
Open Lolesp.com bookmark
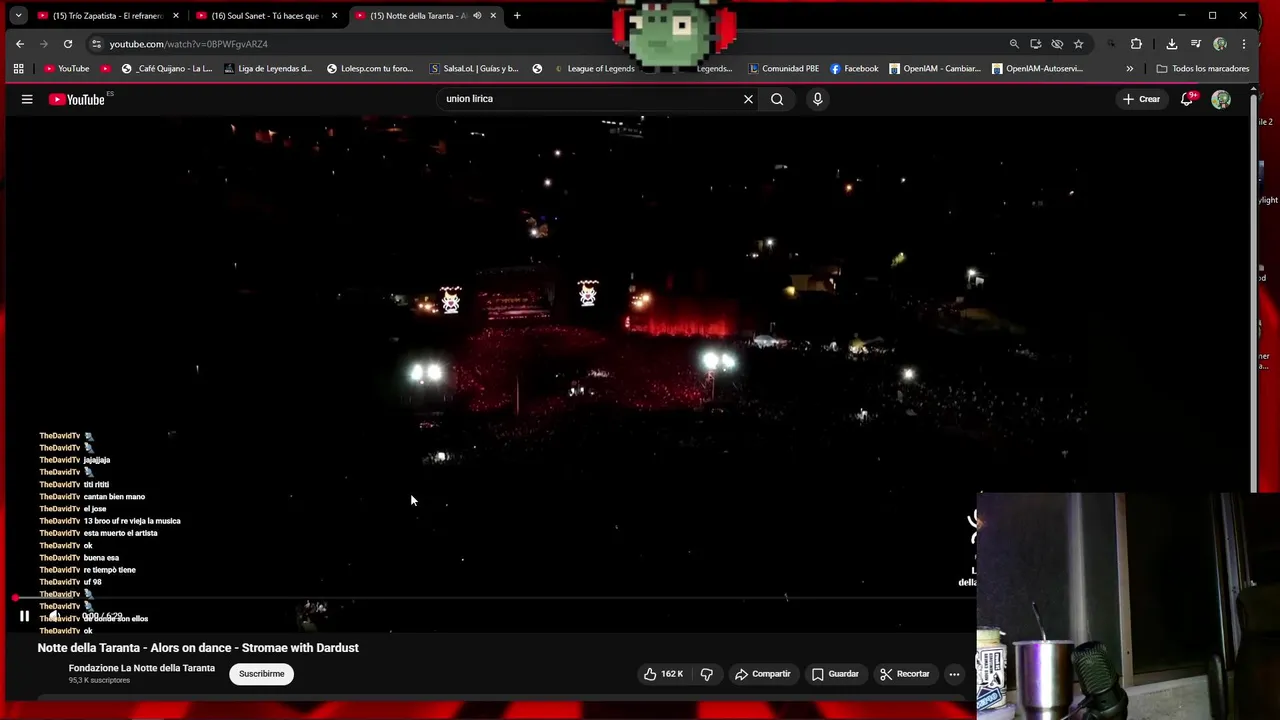click(369, 69)
